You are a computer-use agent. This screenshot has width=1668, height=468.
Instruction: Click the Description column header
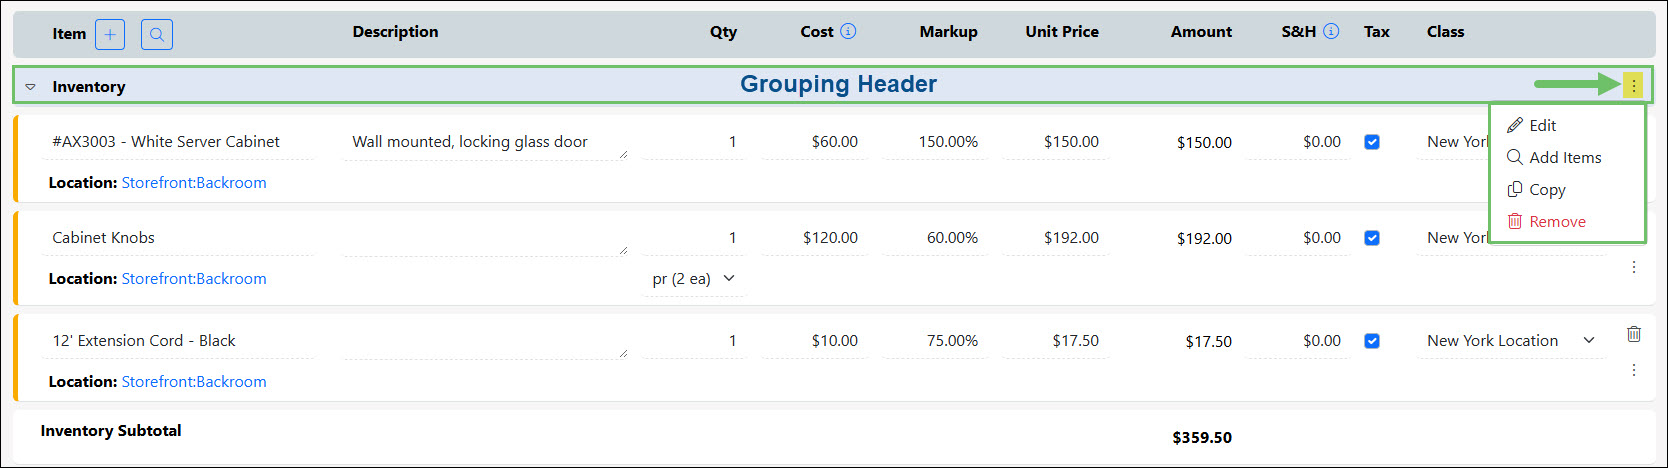coord(395,32)
